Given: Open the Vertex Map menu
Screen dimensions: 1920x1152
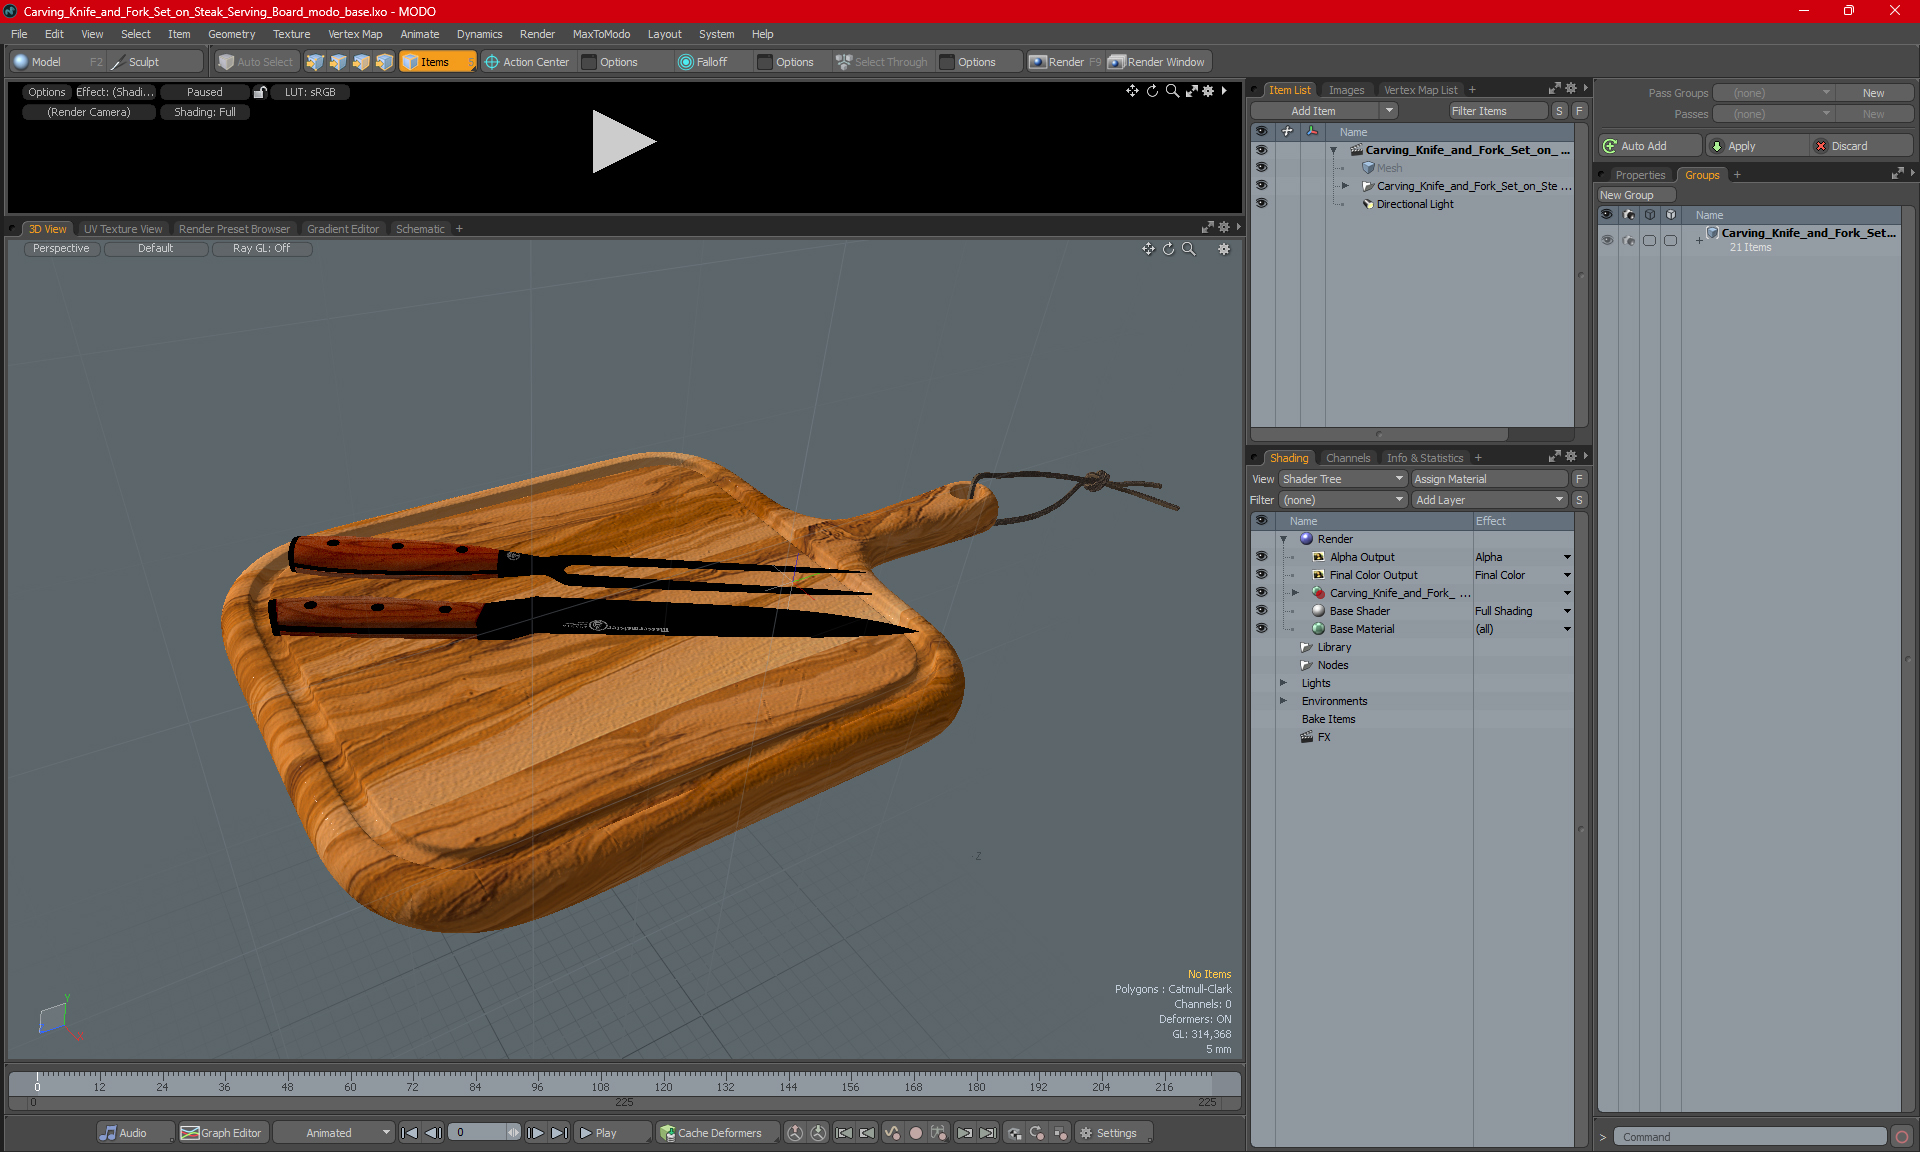Looking at the screenshot, I should pos(355,34).
